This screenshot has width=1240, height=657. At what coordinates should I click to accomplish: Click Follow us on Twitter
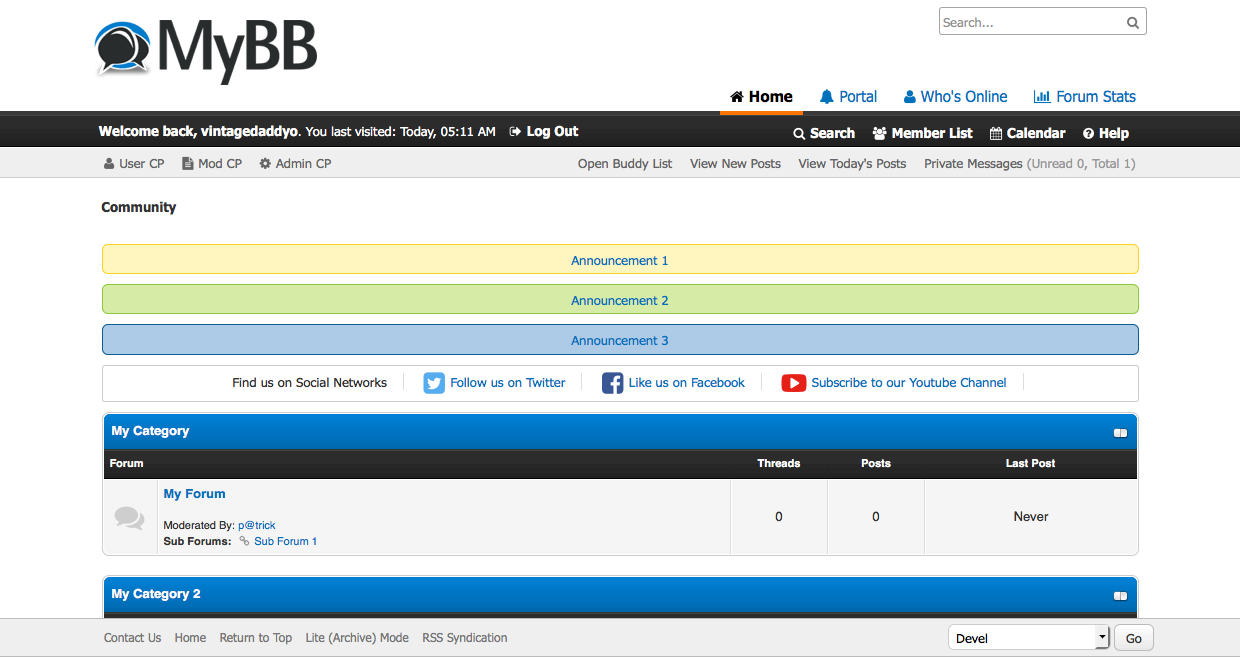click(508, 383)
